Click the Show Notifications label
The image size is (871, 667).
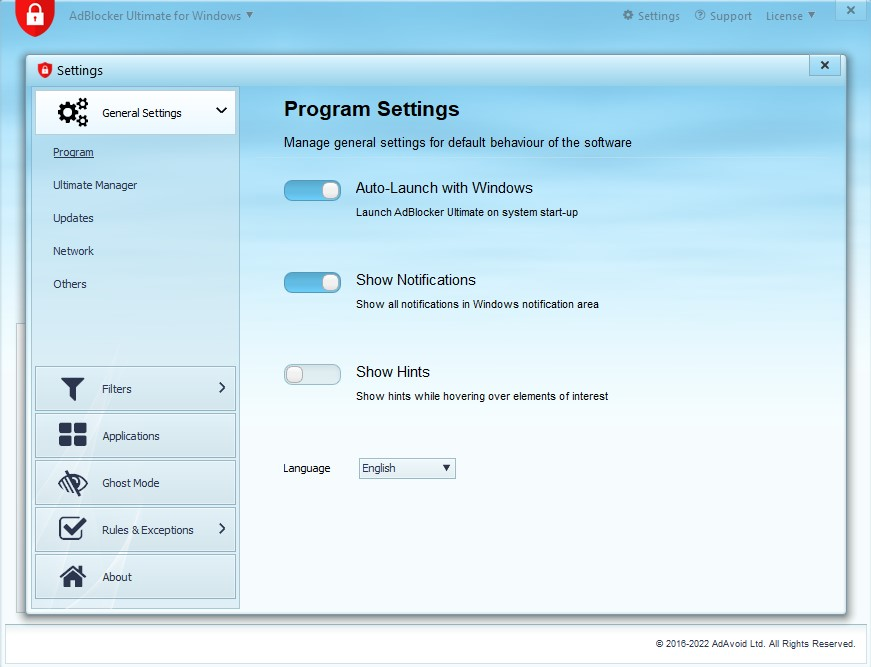[x=416, y=280]
